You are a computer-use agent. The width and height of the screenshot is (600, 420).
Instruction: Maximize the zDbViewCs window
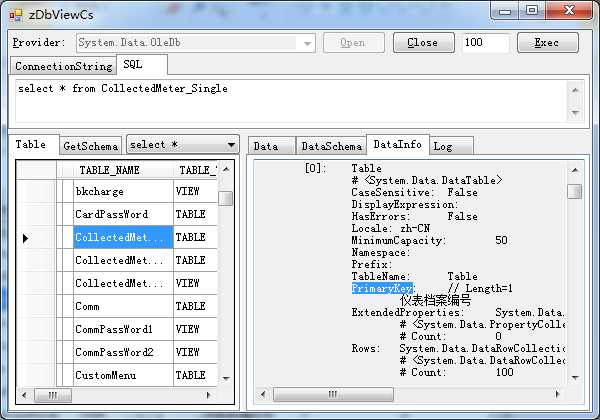[x=532, y=11]
